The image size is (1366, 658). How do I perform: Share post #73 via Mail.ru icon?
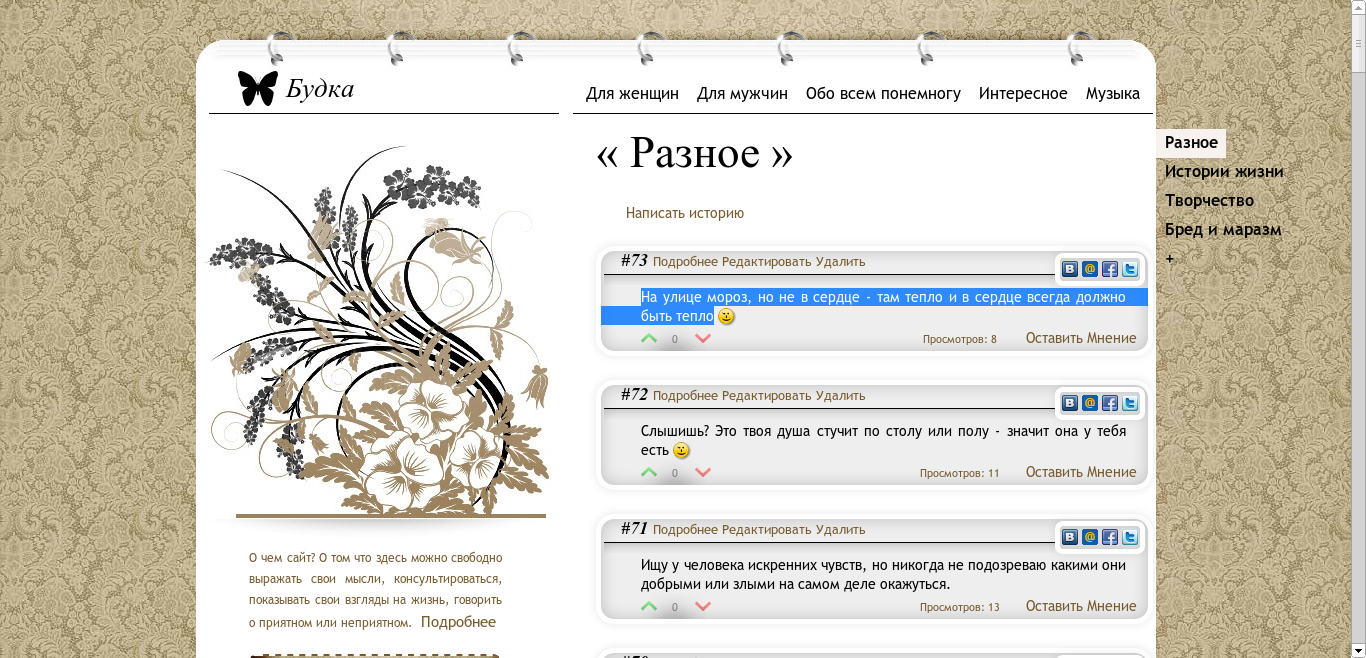pos(1090,269)
